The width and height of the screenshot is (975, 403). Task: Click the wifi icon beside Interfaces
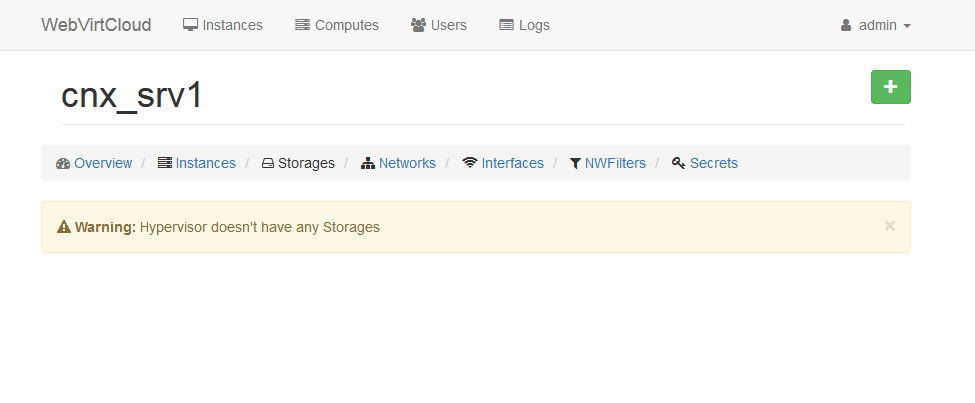[x=470, y=163]
